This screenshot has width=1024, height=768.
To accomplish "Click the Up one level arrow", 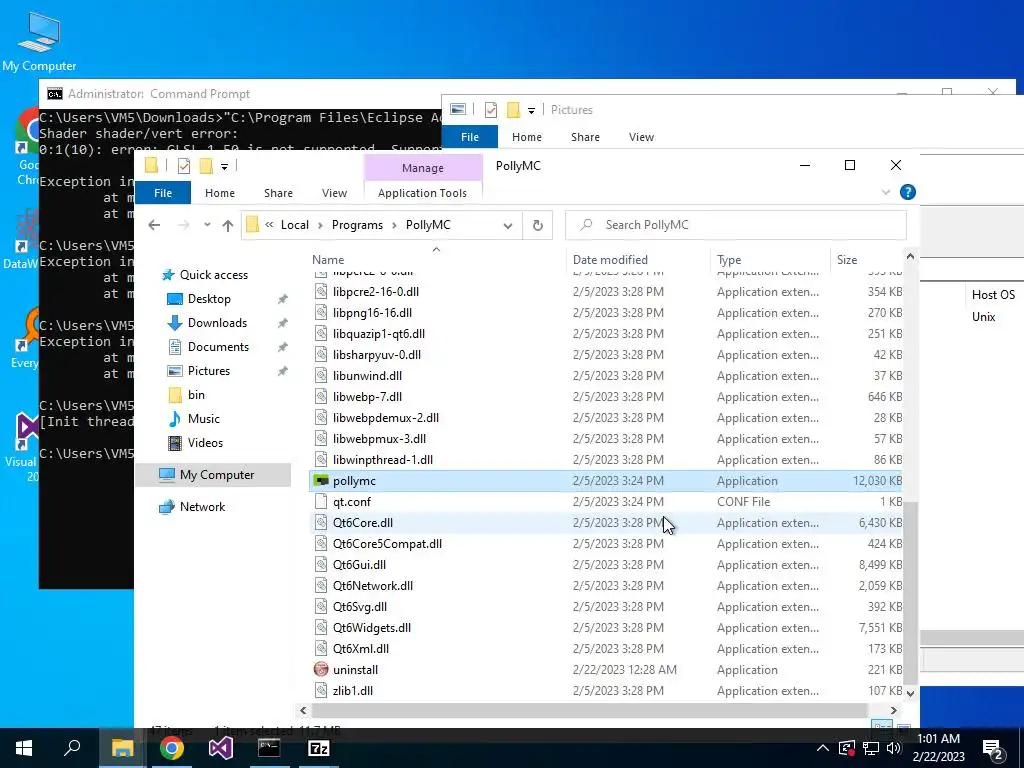I will 227,225.
